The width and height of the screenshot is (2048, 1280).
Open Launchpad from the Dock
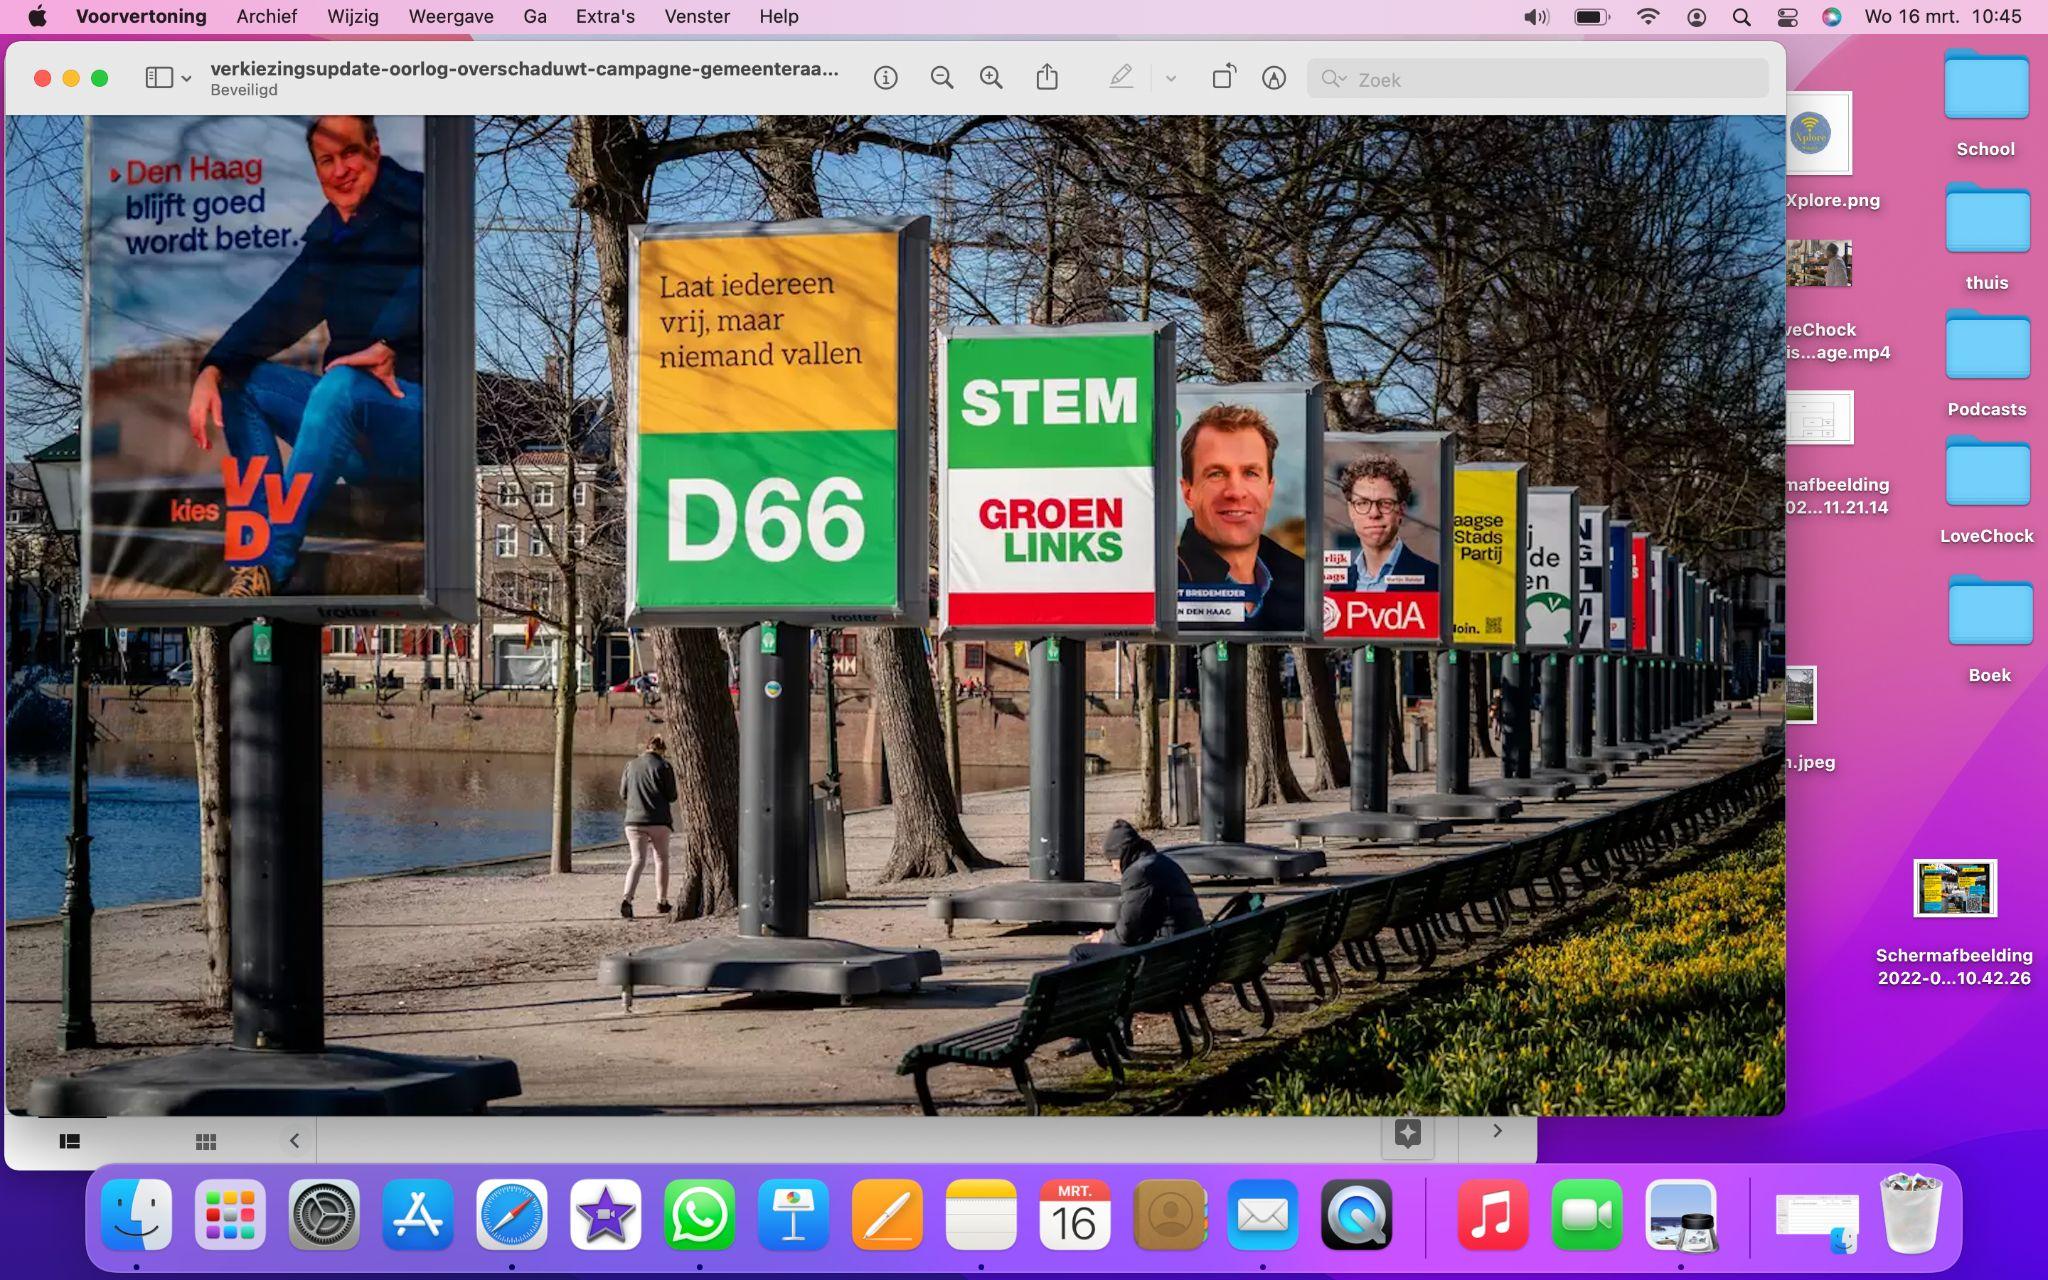[230, 1215]
